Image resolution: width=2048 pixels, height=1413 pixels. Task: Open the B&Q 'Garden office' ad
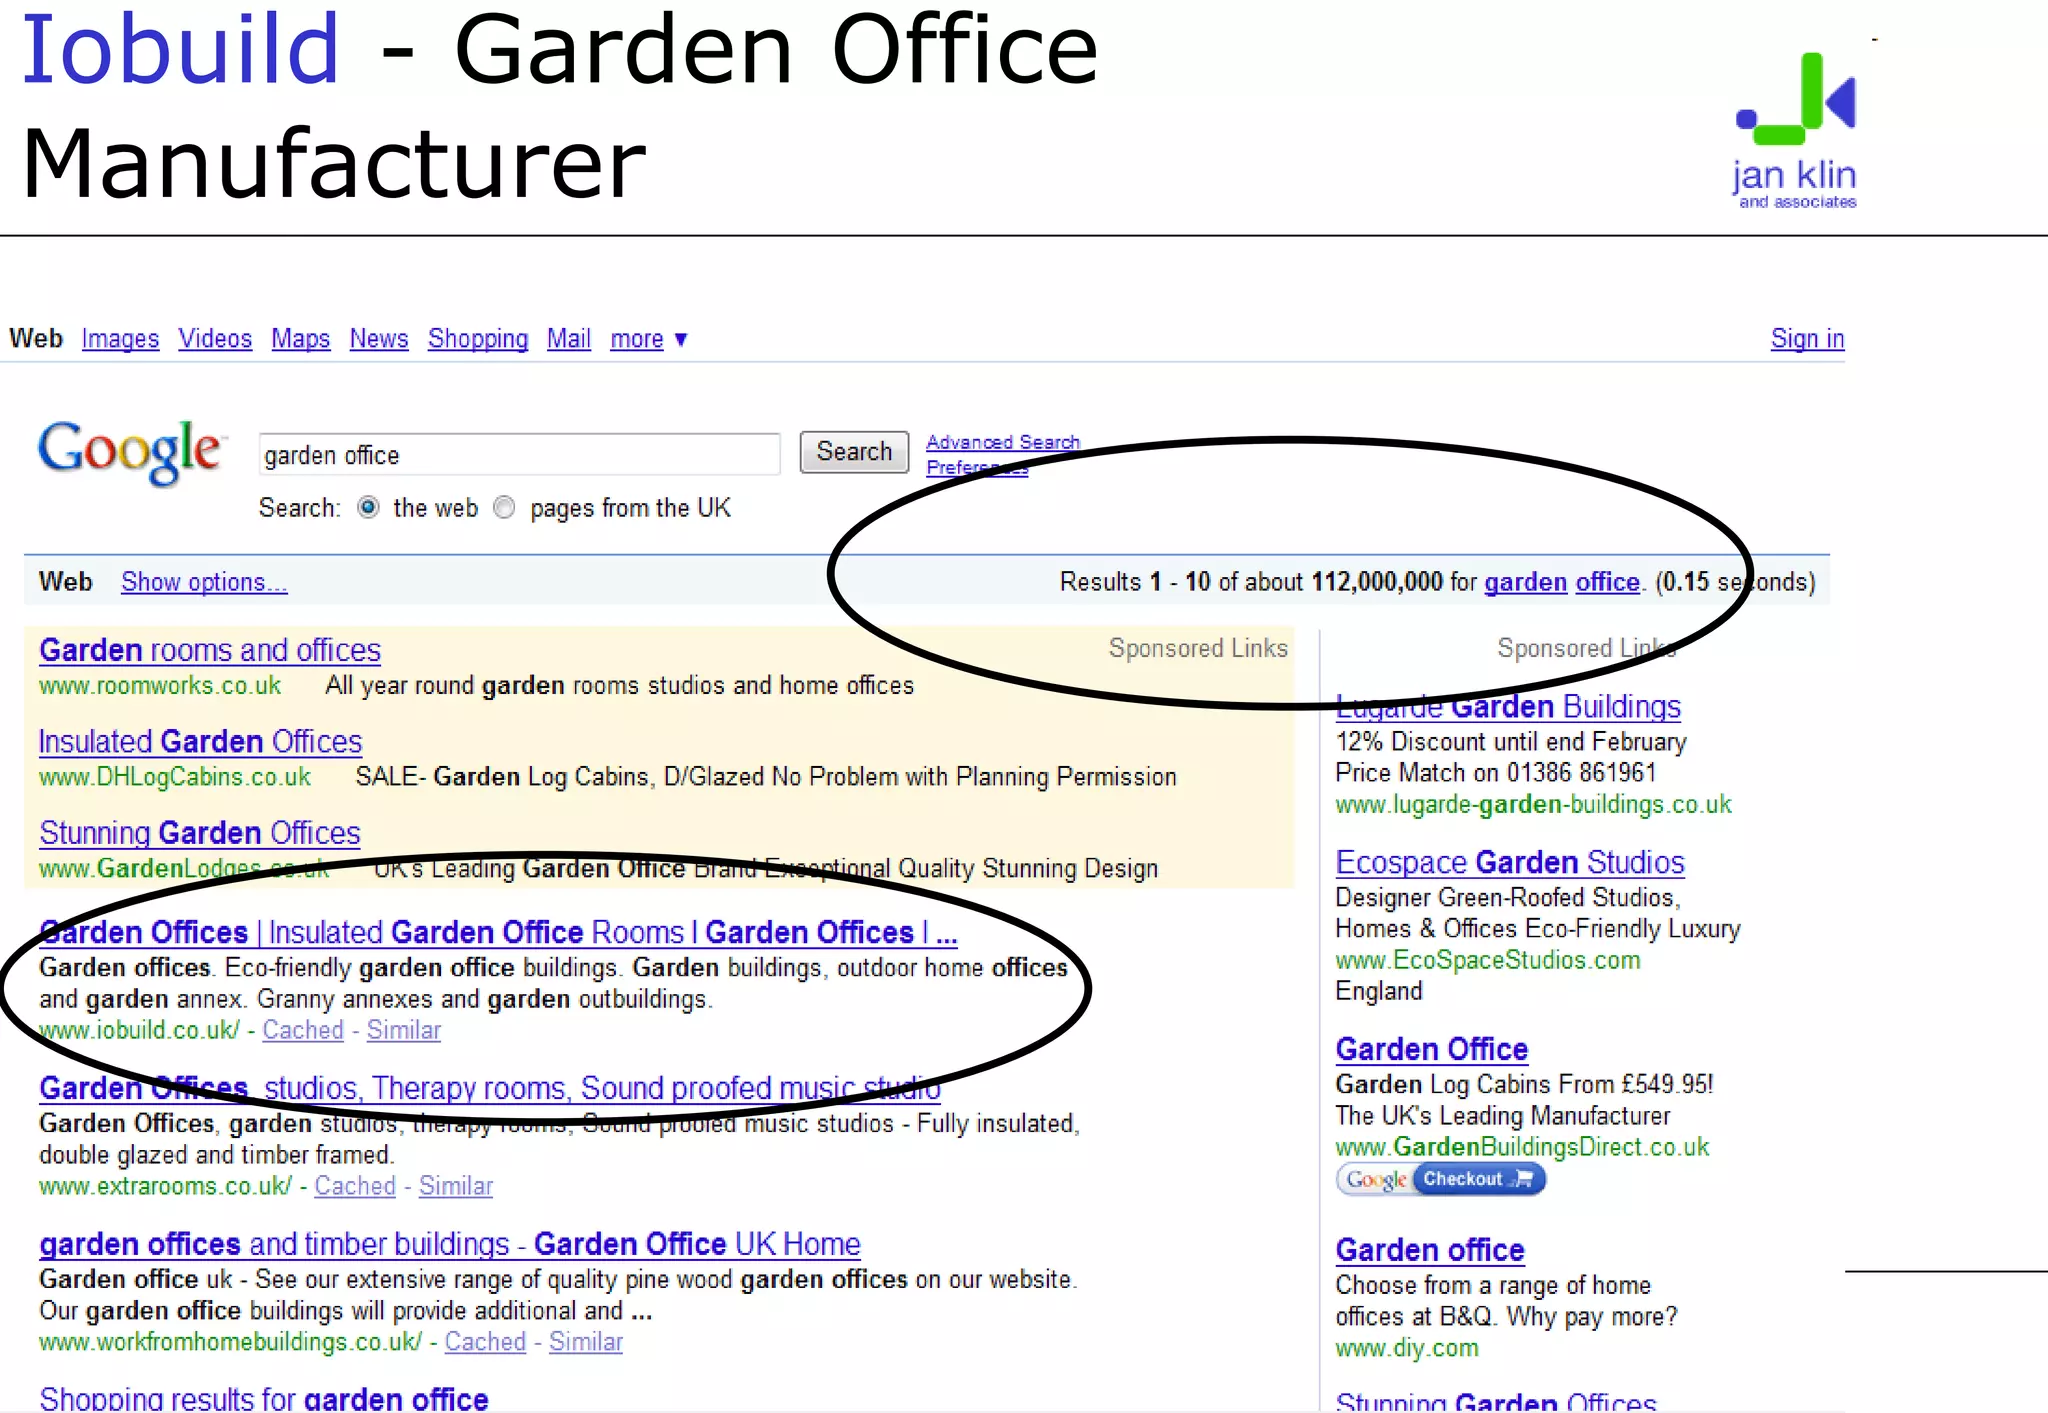pyautogui.click(x=1430, y=1250)
